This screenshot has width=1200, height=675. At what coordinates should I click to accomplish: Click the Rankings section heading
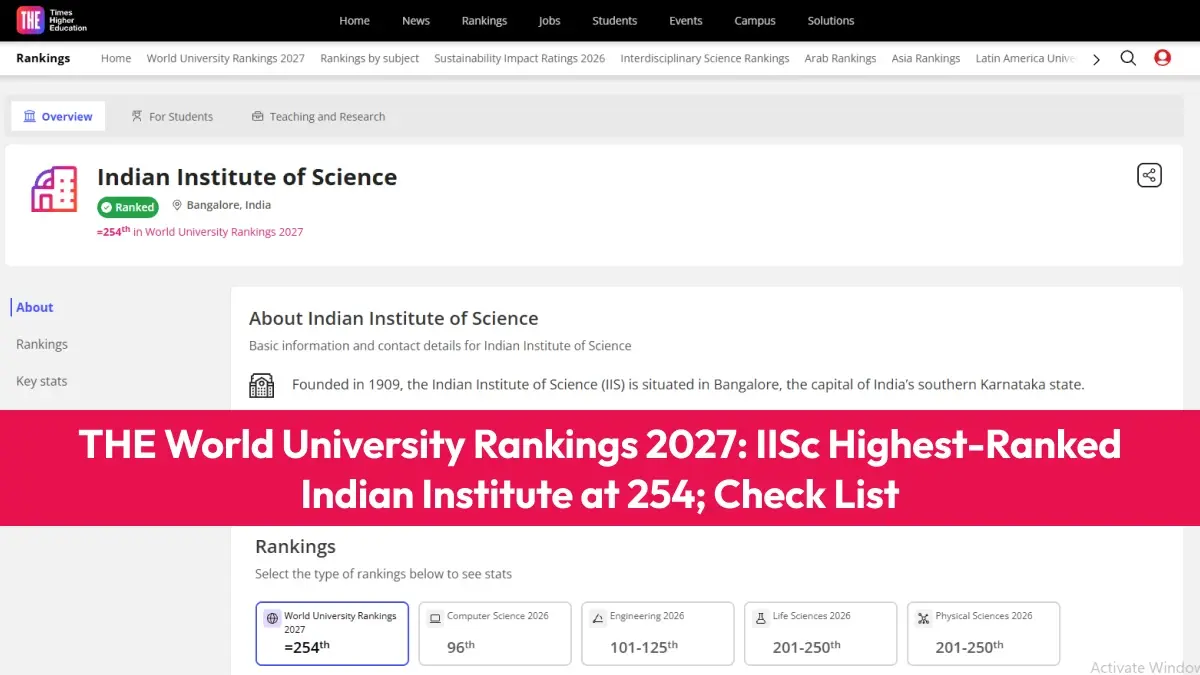[295, 547]
